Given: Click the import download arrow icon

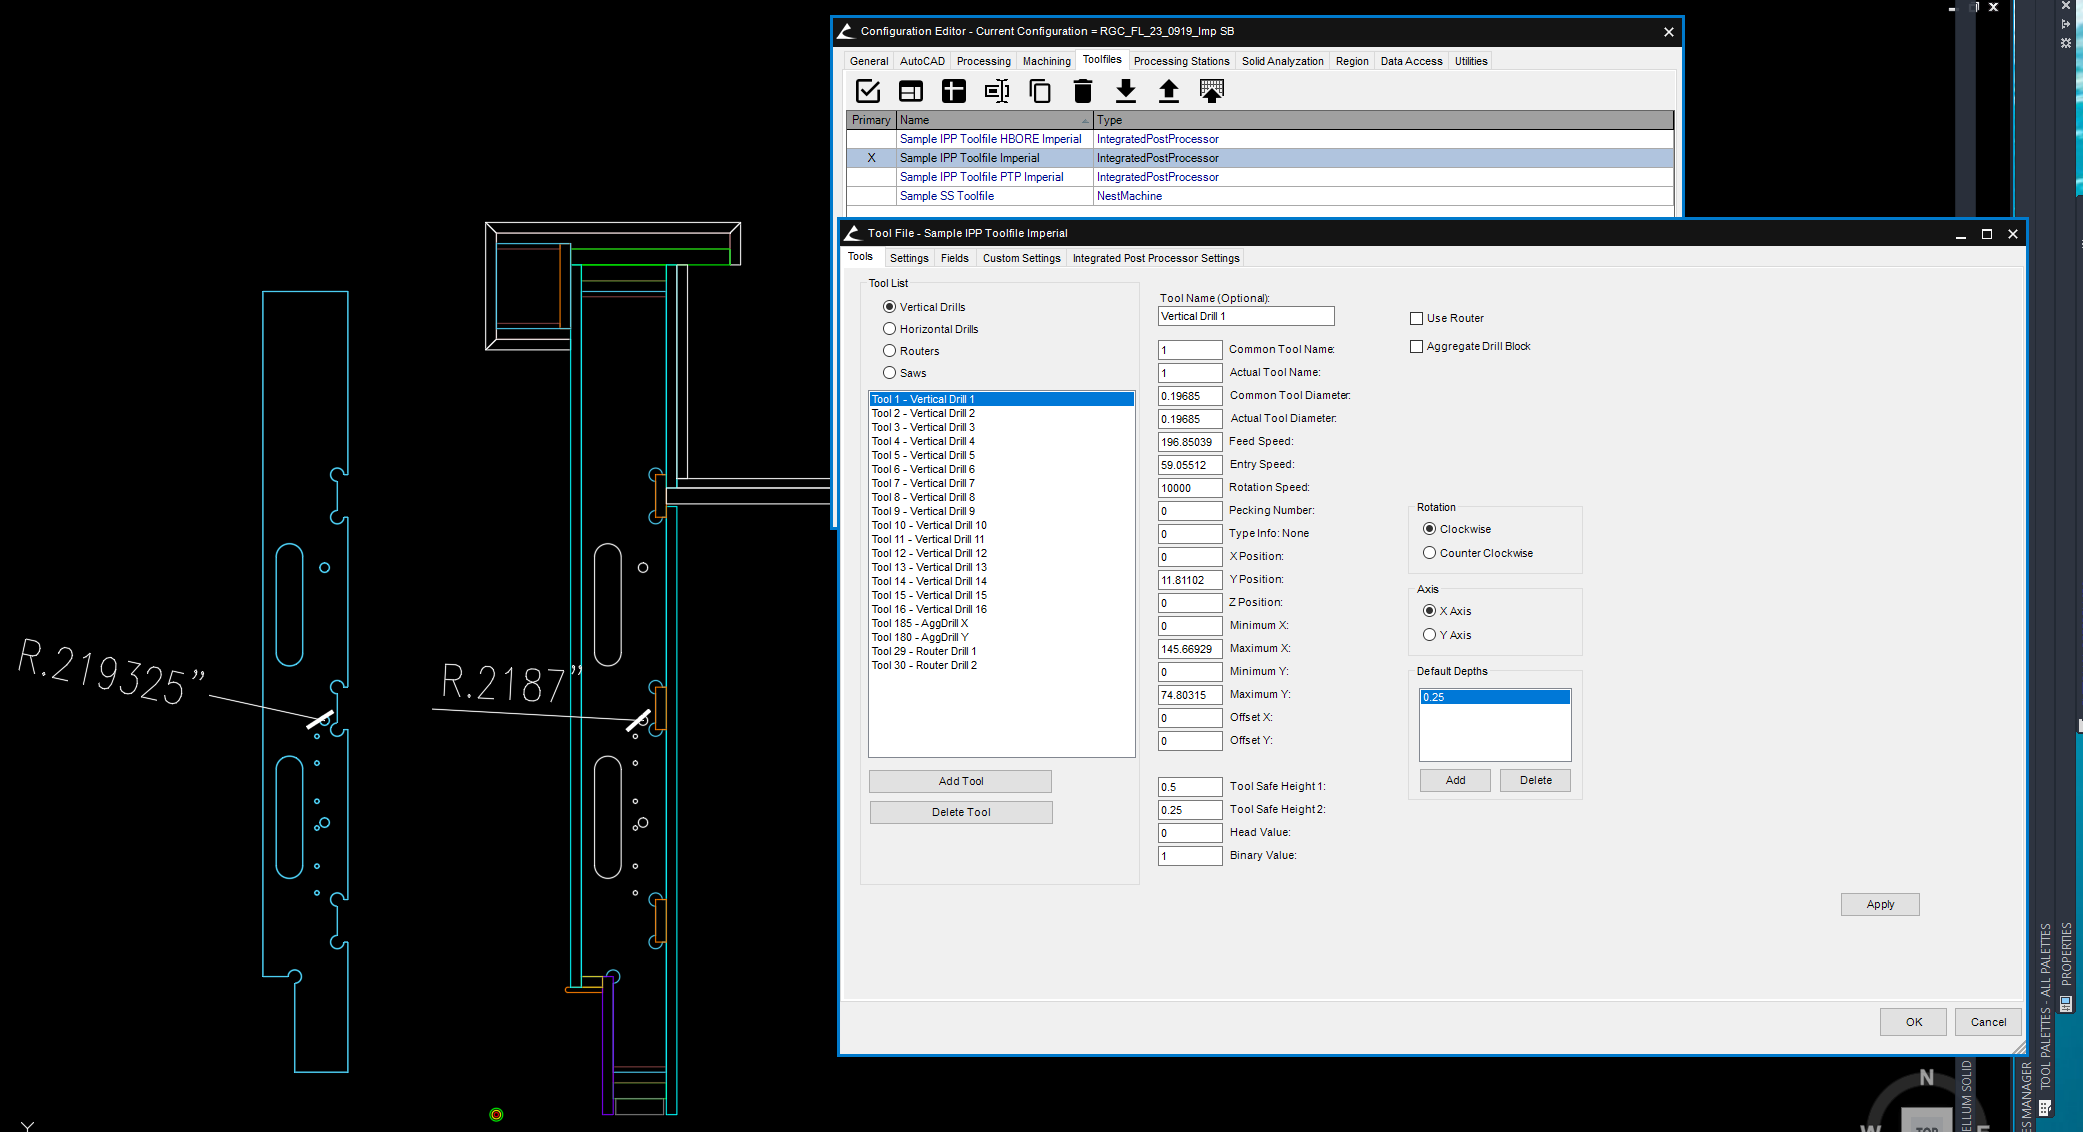Looking at the screenshot, I should pos(1126,91).
